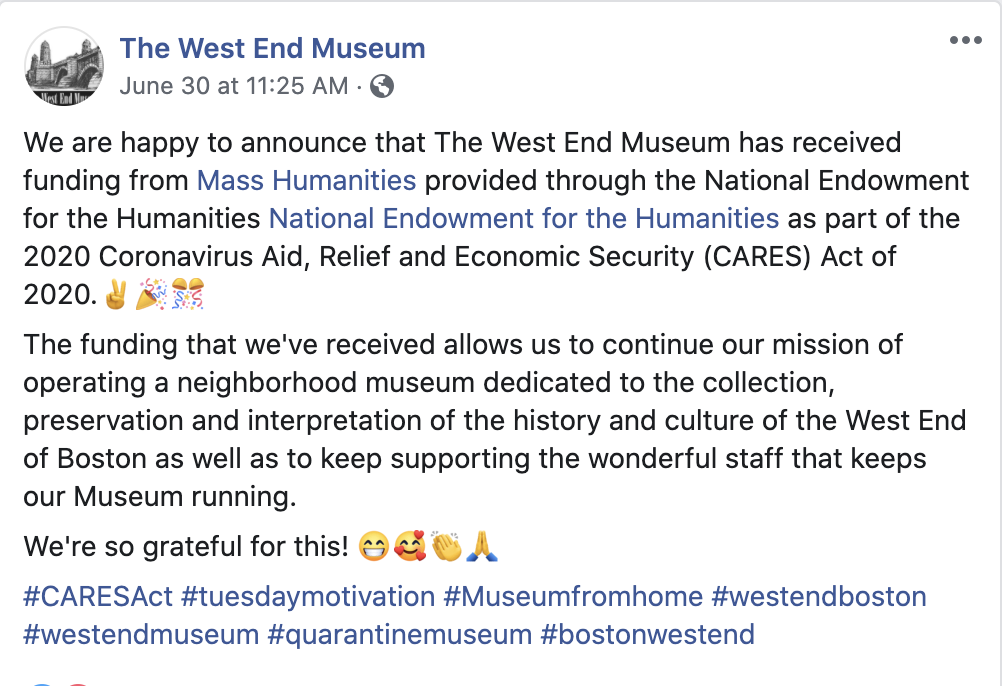The width and height of the screenshot is (1002, 686).
Task: Browse the #bostonwestend hashtag
Action: [x=648, y=634]
